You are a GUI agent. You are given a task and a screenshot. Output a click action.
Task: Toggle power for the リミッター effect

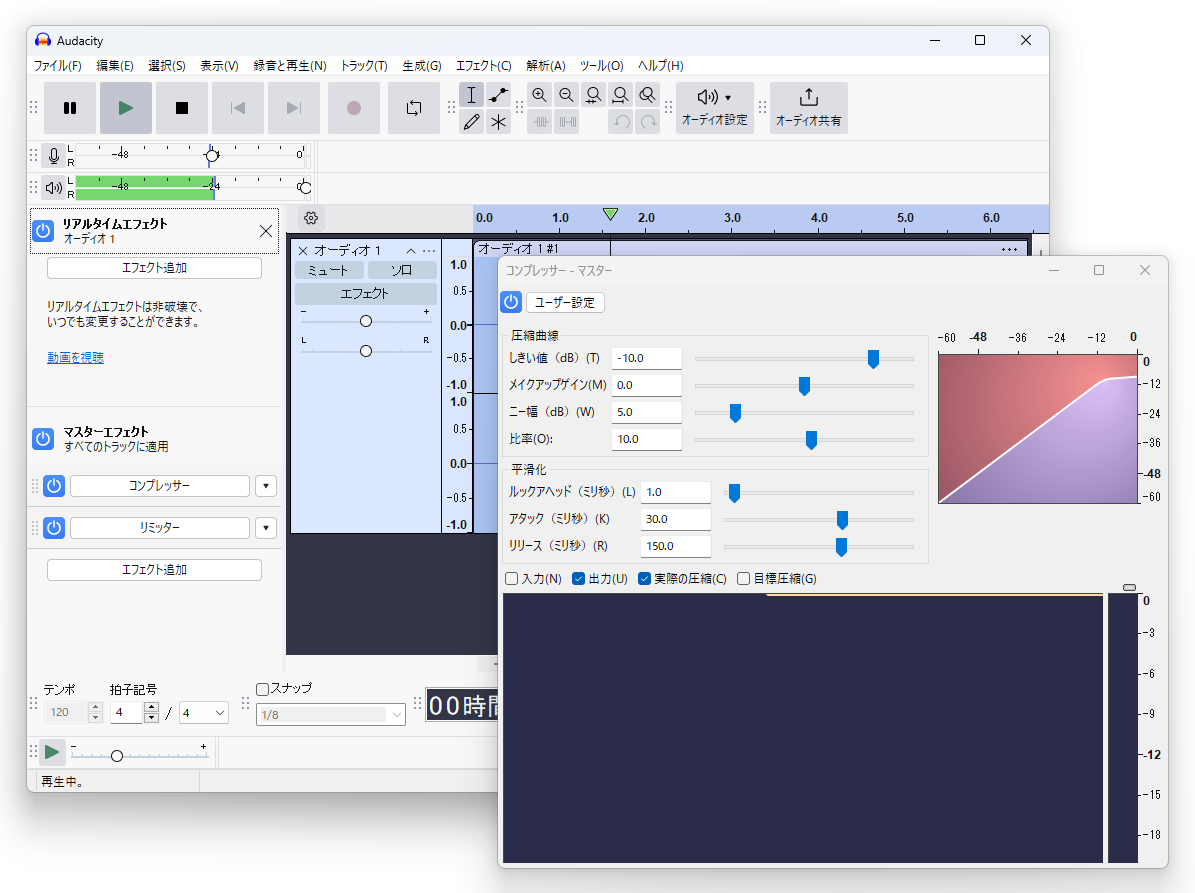54,528
